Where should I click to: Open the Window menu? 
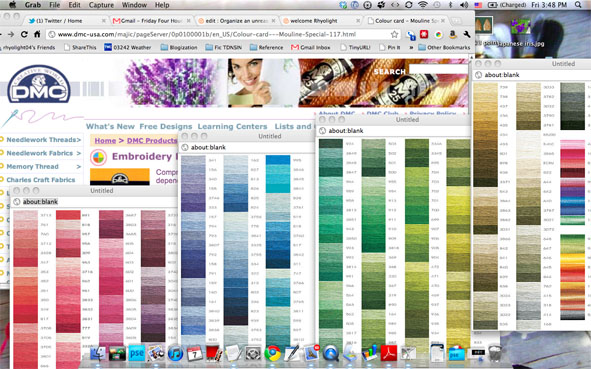134,5
